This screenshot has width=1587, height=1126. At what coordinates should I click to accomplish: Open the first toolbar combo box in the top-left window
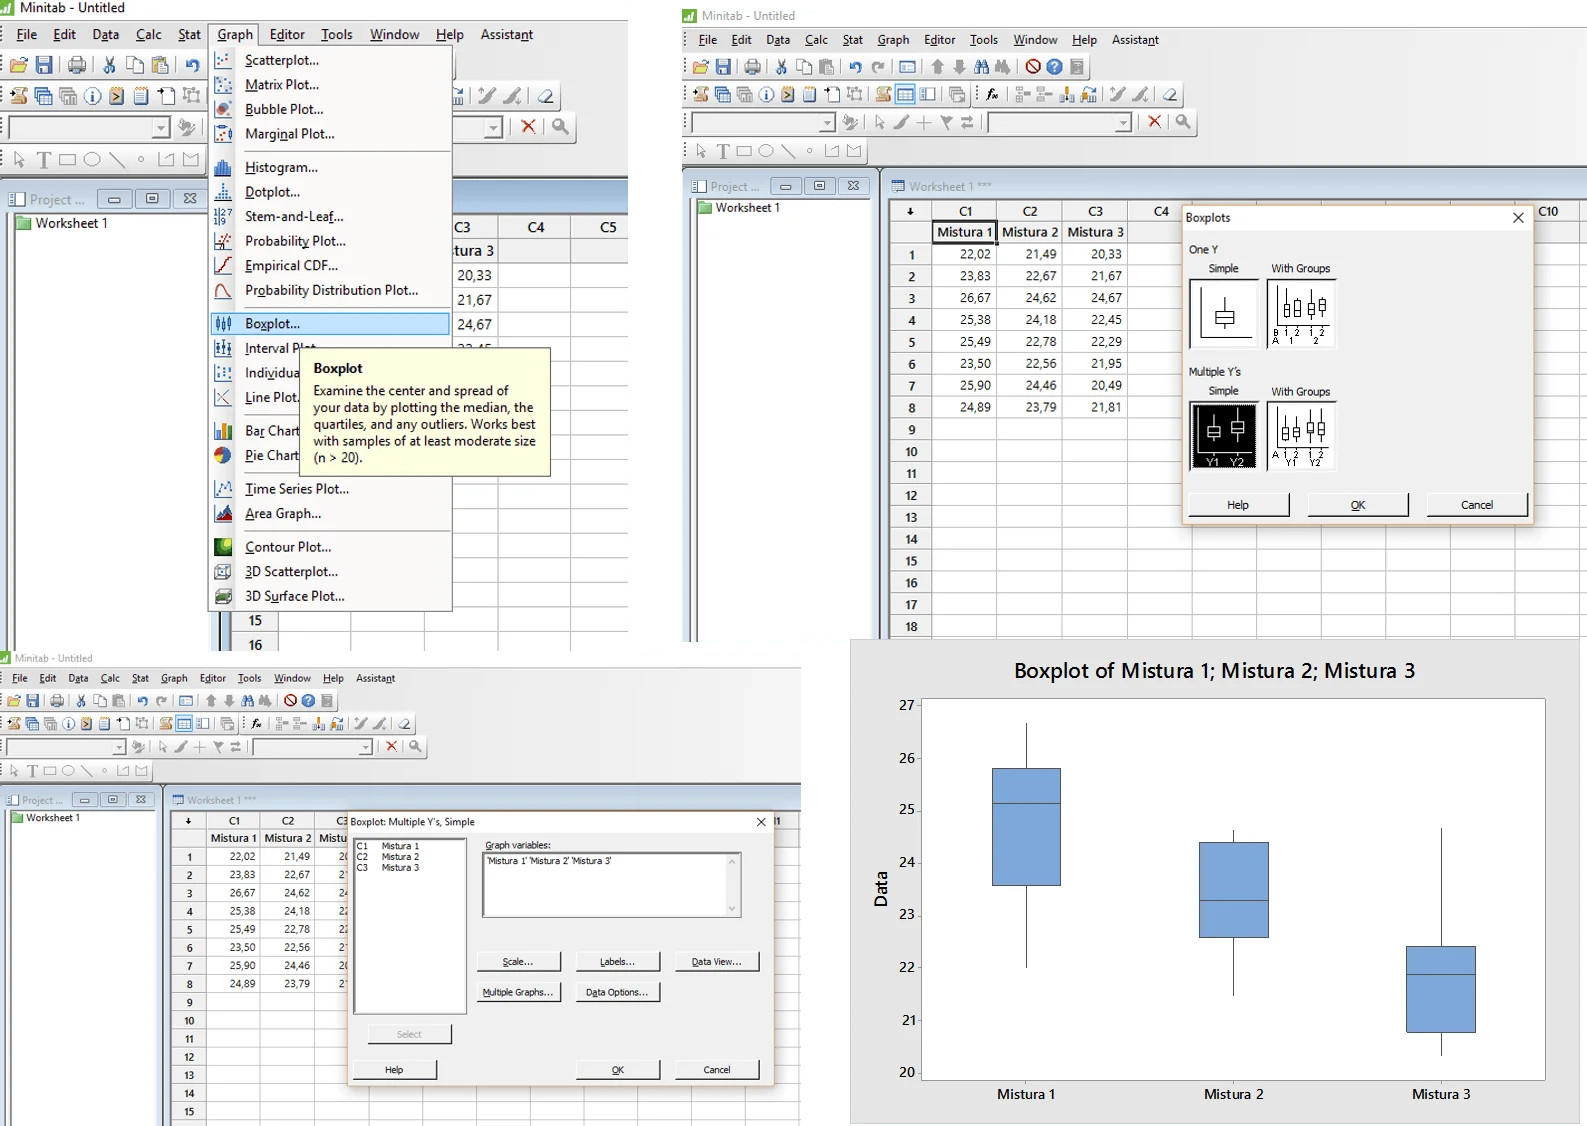tap(161, 128)
